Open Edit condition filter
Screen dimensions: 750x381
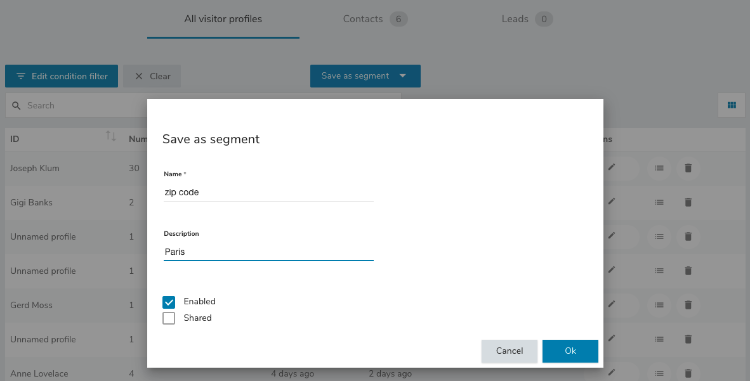click(61, 76)
